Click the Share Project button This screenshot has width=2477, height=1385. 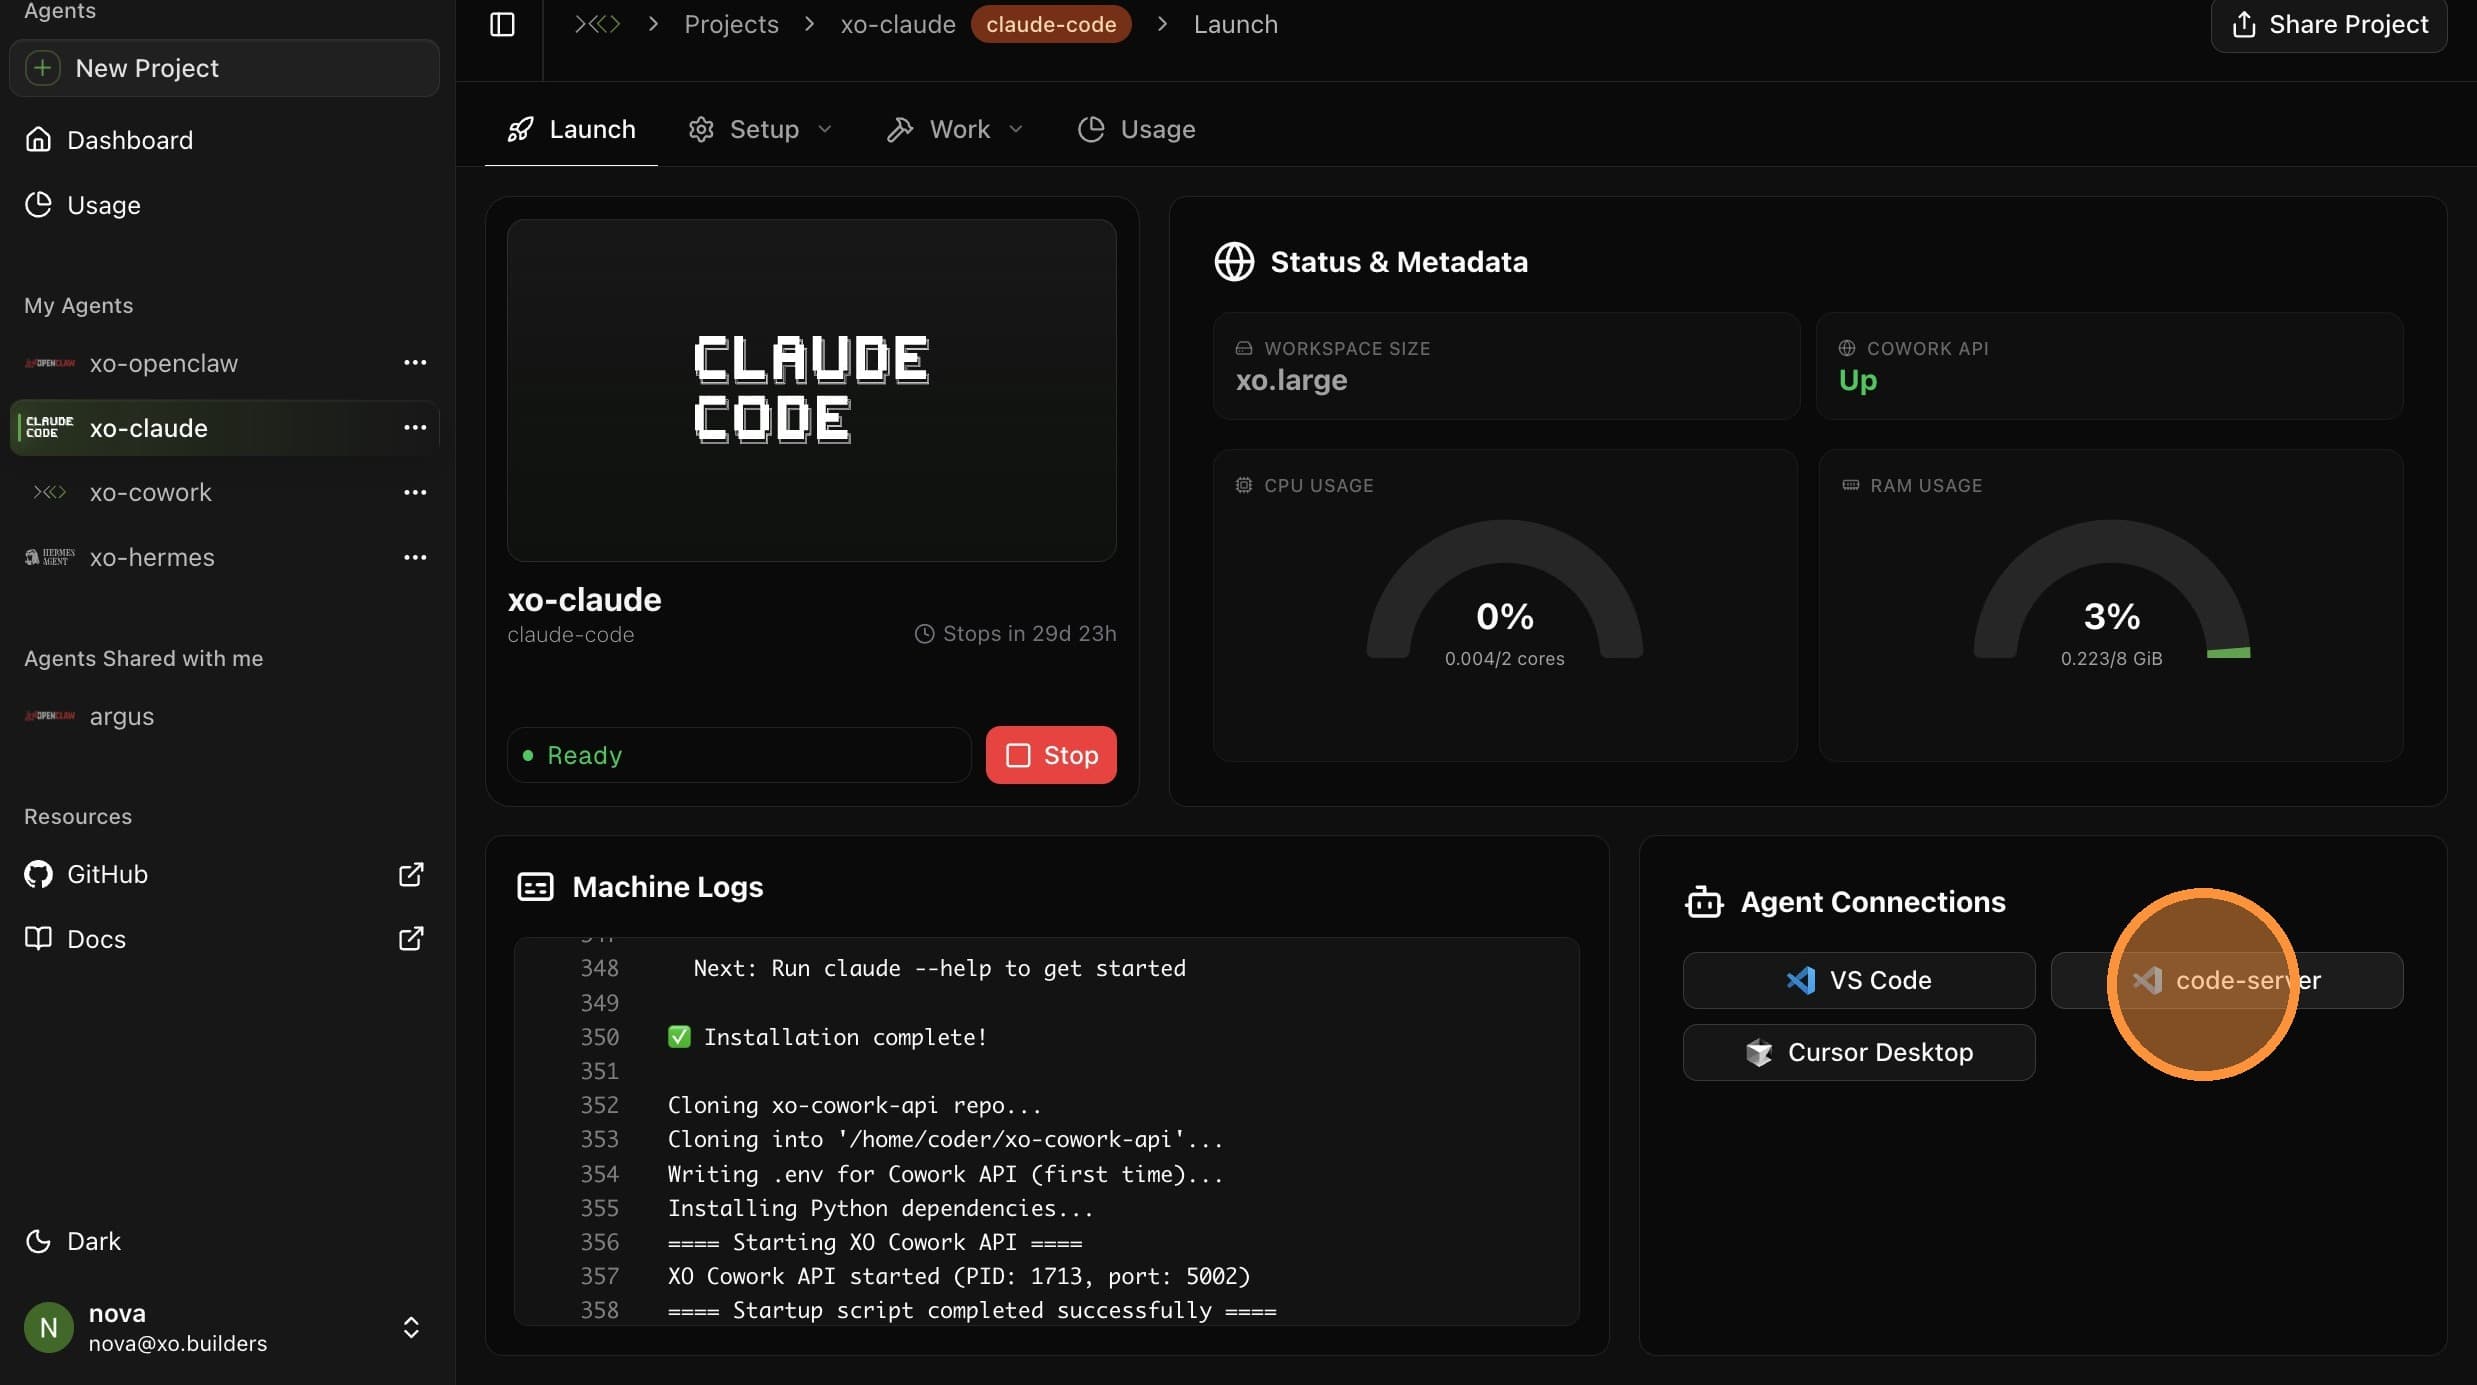[x=2329, y=24]
